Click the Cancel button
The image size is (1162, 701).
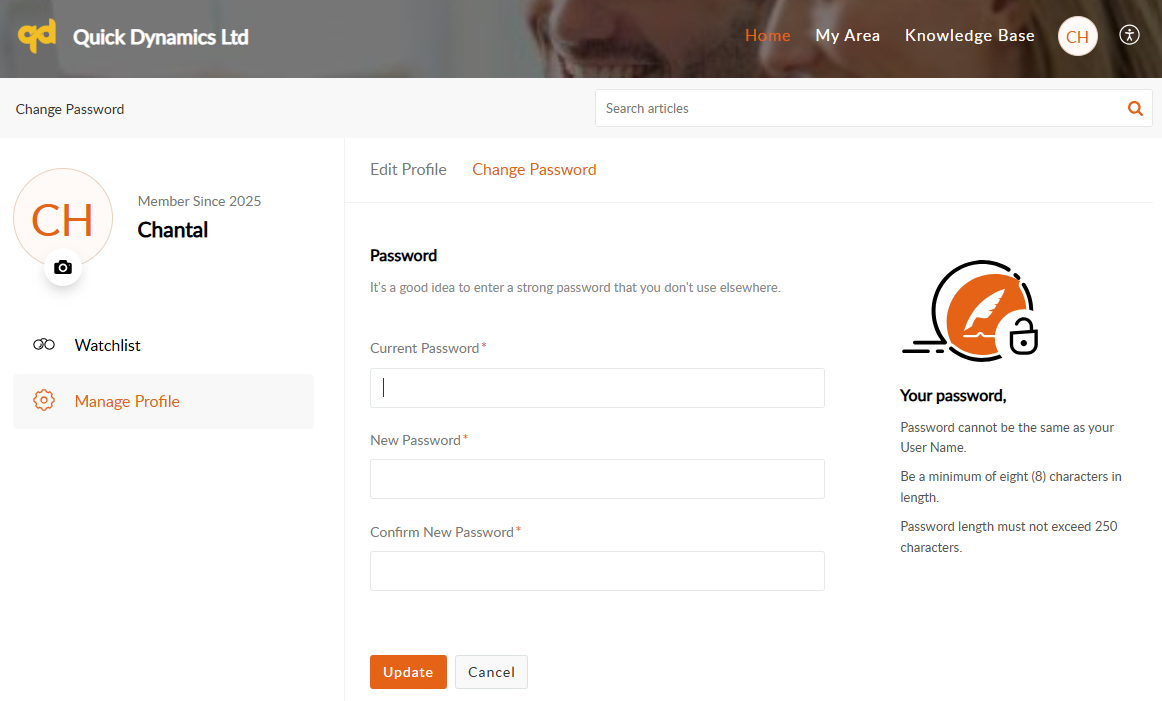[491, 672]
